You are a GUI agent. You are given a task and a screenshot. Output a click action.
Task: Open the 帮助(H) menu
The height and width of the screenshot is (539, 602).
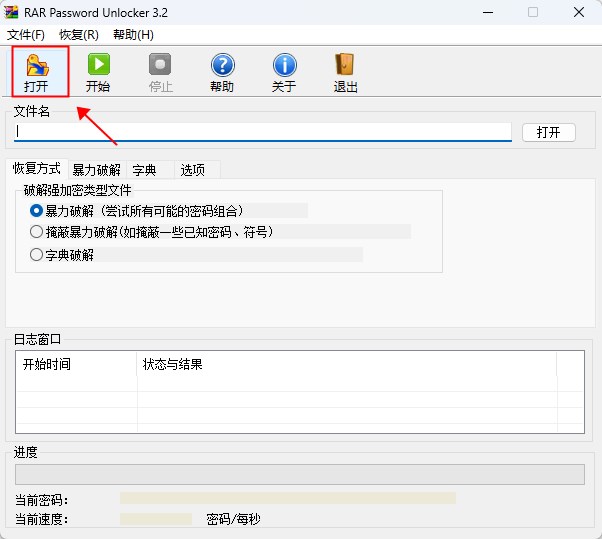(x=133, y=35)
